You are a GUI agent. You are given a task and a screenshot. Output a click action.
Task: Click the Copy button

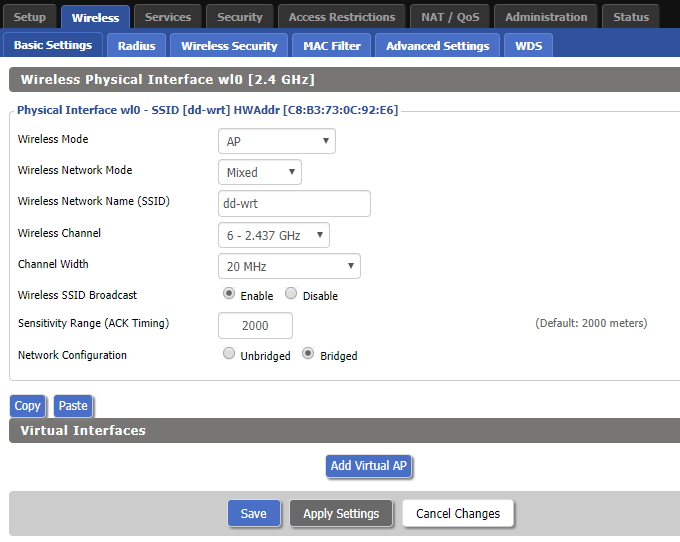point(27,406)
